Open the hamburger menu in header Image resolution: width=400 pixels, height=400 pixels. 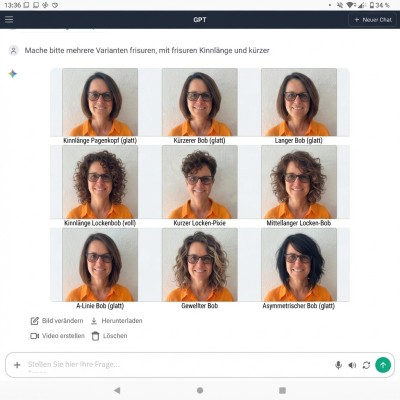coord(9,20)
